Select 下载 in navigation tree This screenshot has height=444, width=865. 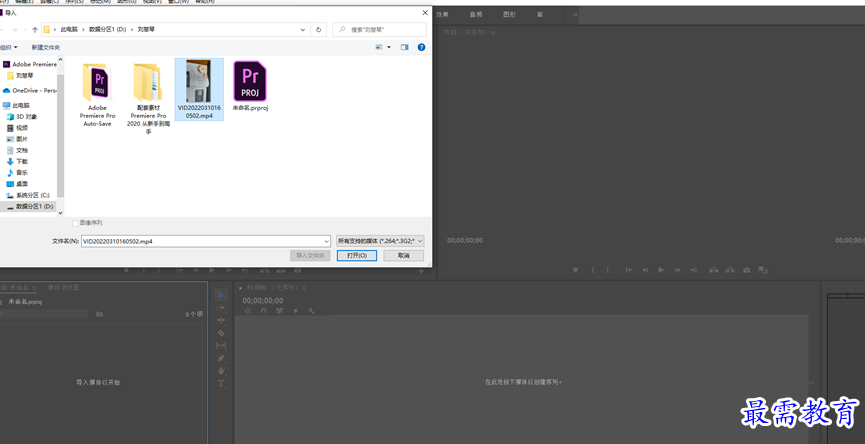[22, 162]
